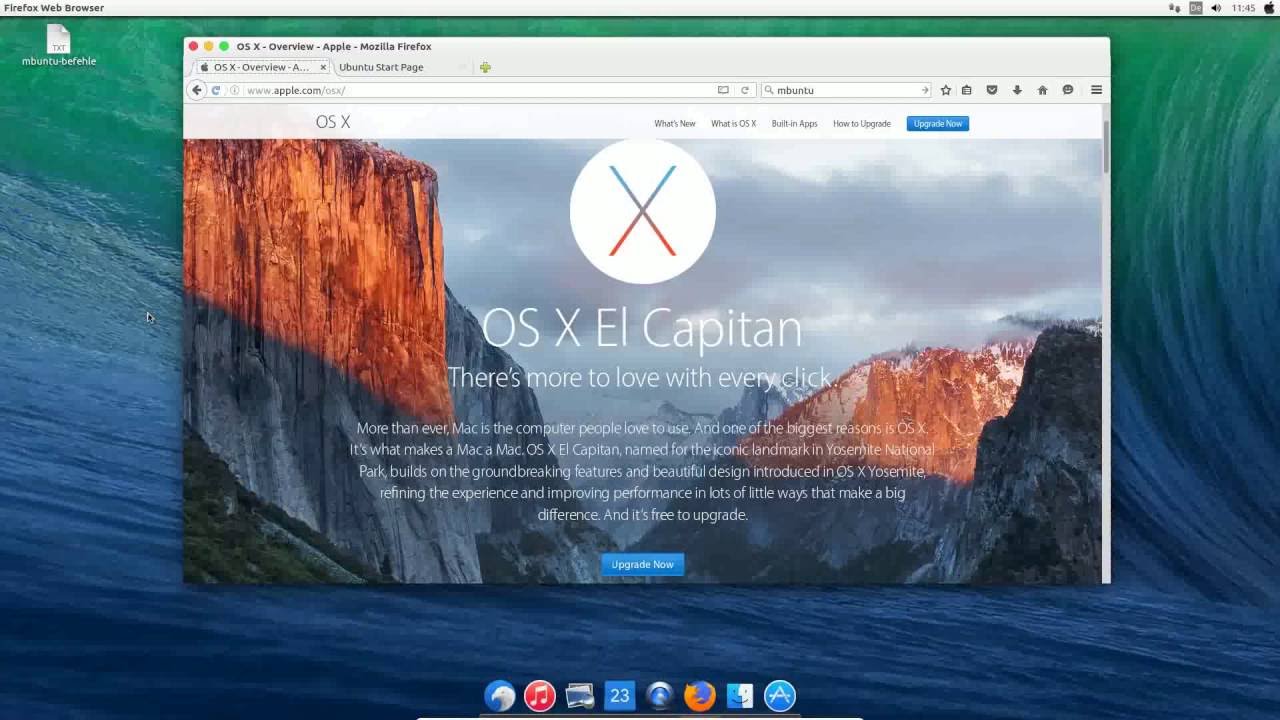Image resolution: width=1280 pixels, height=720 pixels.
Task: Click Upgrade Now button below the paragraph
Action: click(643, 564)
